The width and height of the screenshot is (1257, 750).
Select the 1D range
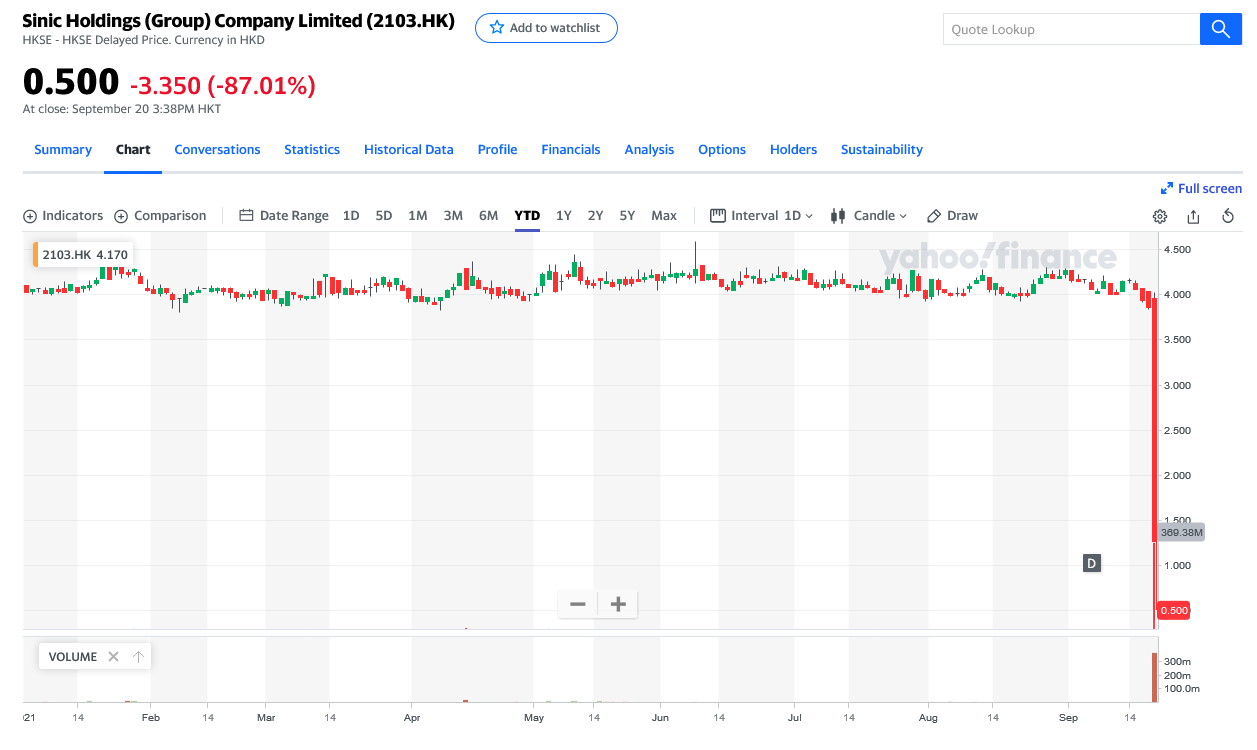click(x=351, y=215)
